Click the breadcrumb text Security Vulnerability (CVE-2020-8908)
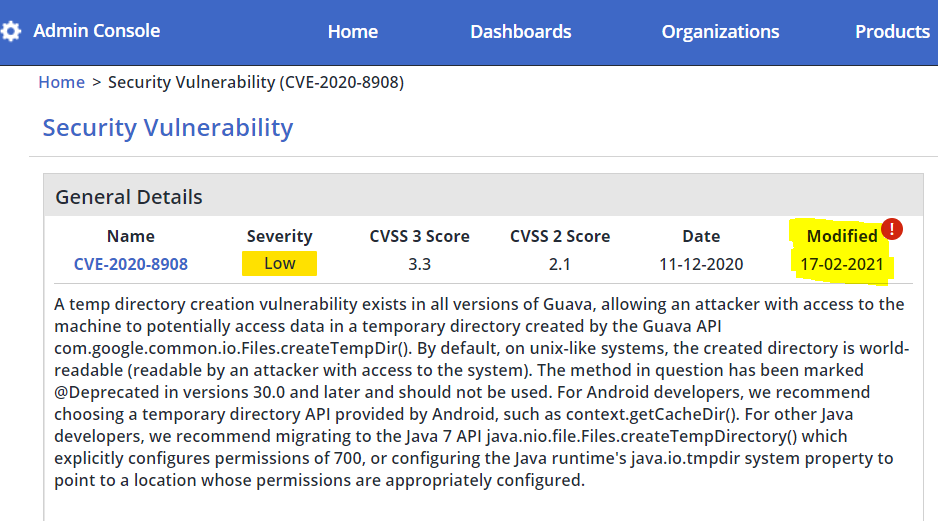Viewport: 938px width, 521px height. coord(256,82)
